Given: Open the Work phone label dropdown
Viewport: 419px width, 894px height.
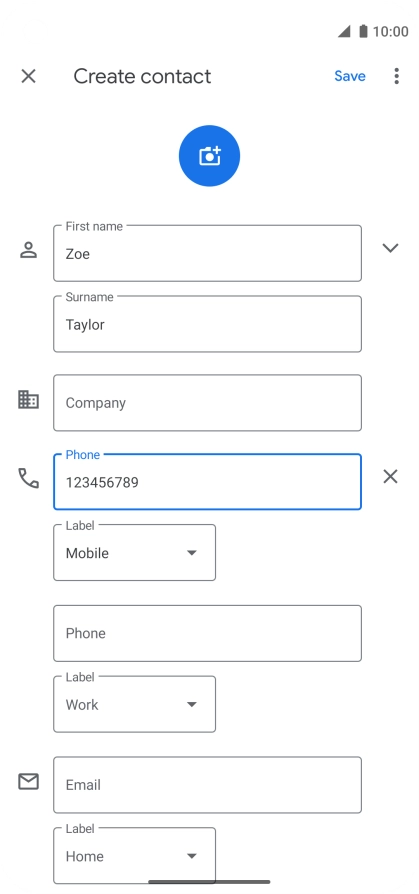Looking at the screenshot, I should (x=135, y=704).
